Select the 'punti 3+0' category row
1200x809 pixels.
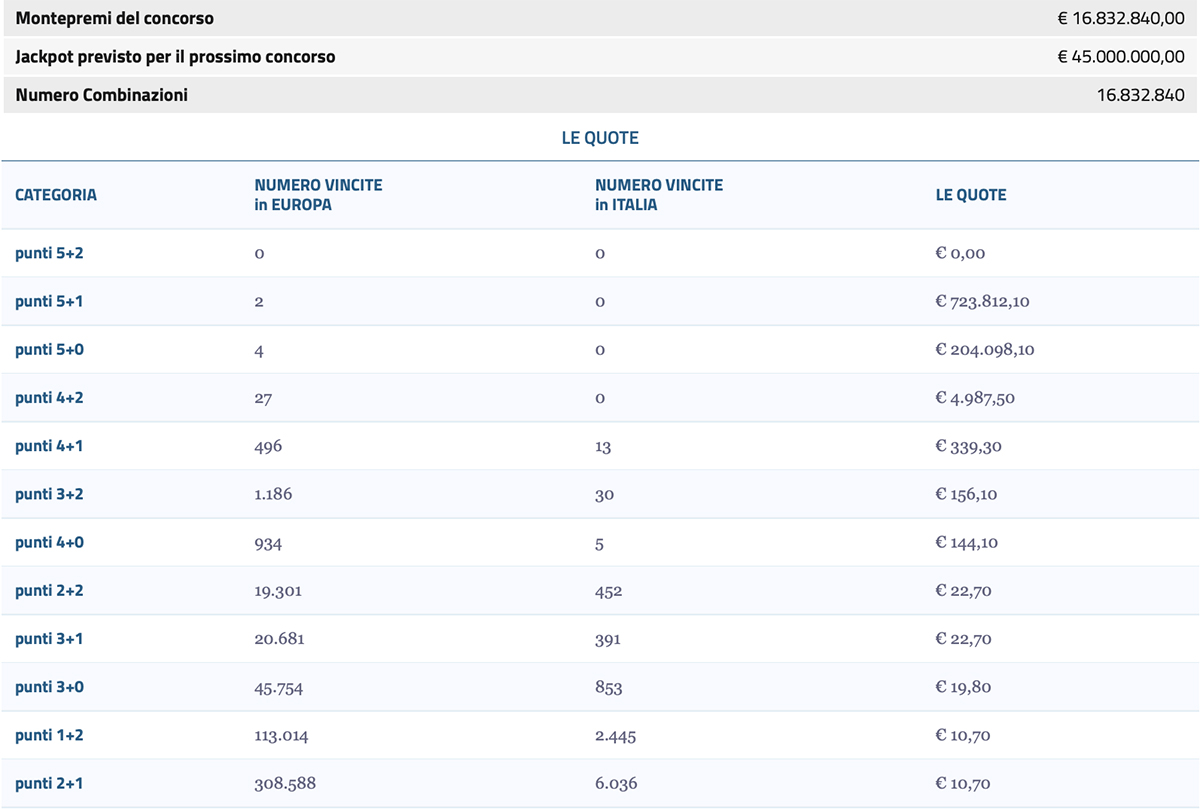(x=600, y=687)
